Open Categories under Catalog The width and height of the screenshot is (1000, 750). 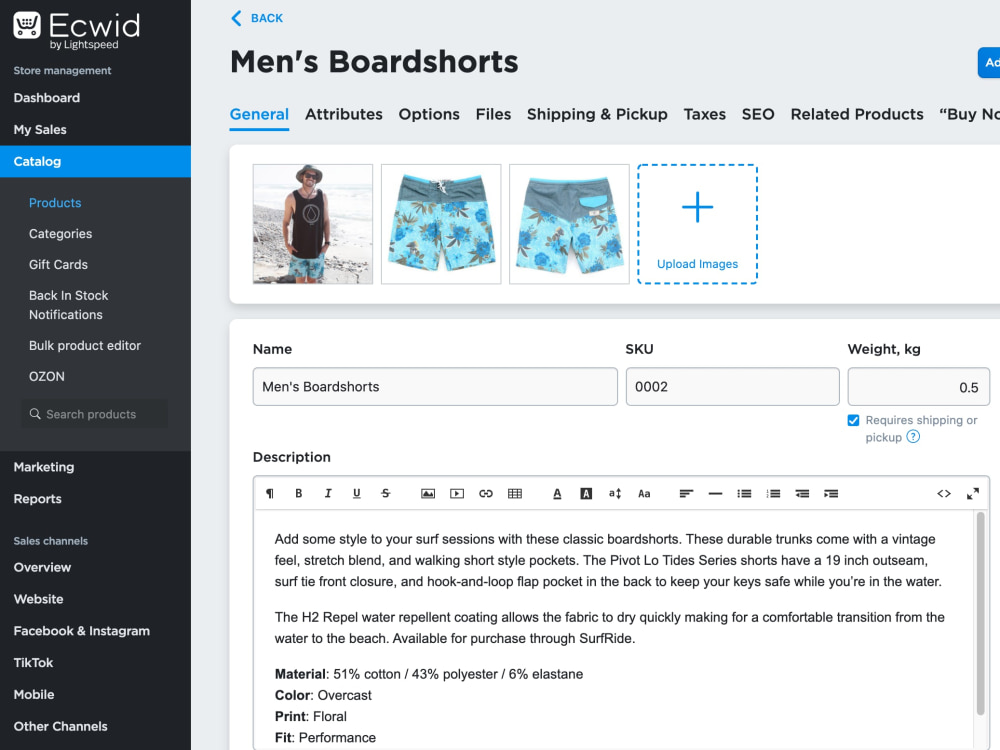click(61, 233)
